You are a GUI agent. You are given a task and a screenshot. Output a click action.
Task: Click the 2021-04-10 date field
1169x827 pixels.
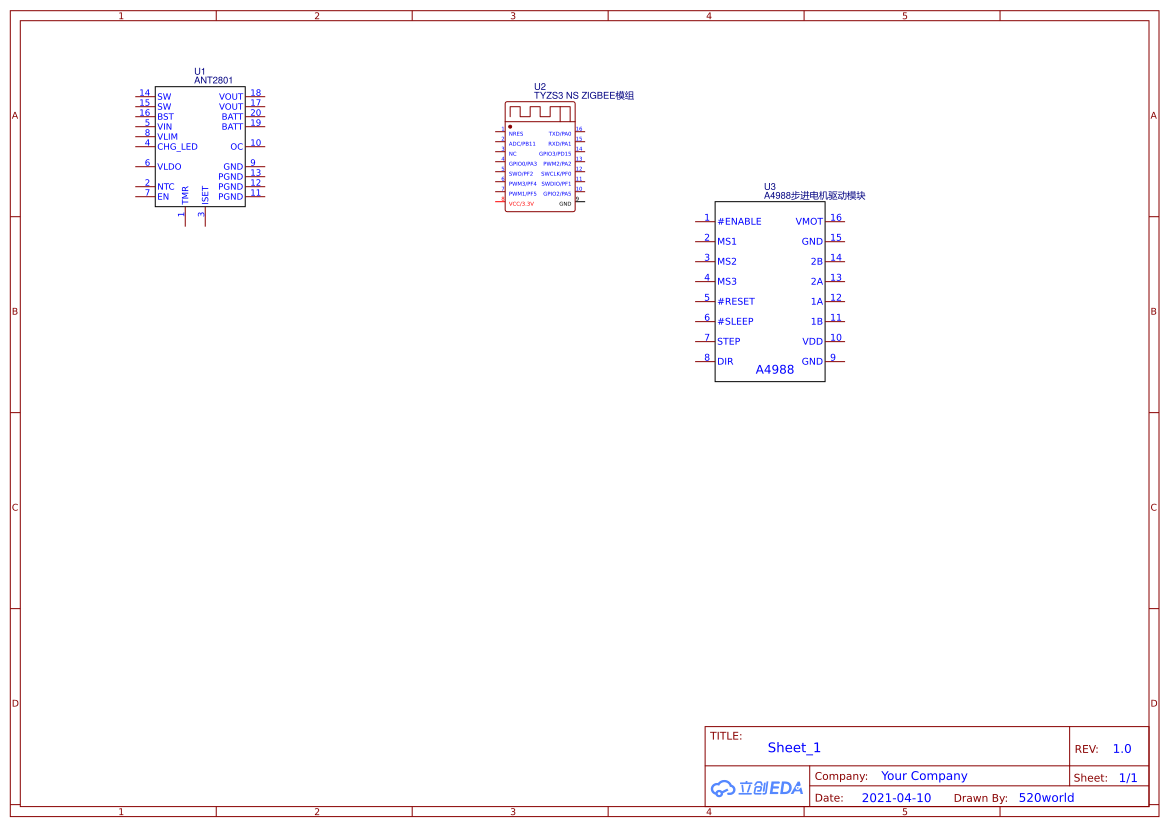896,798
